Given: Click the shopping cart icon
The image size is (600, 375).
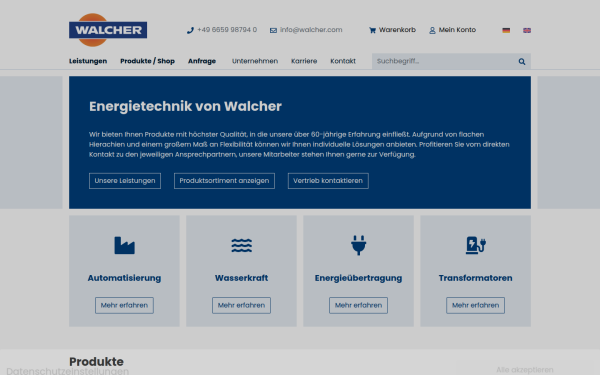Looking at the screenshot, I should 372,30.
